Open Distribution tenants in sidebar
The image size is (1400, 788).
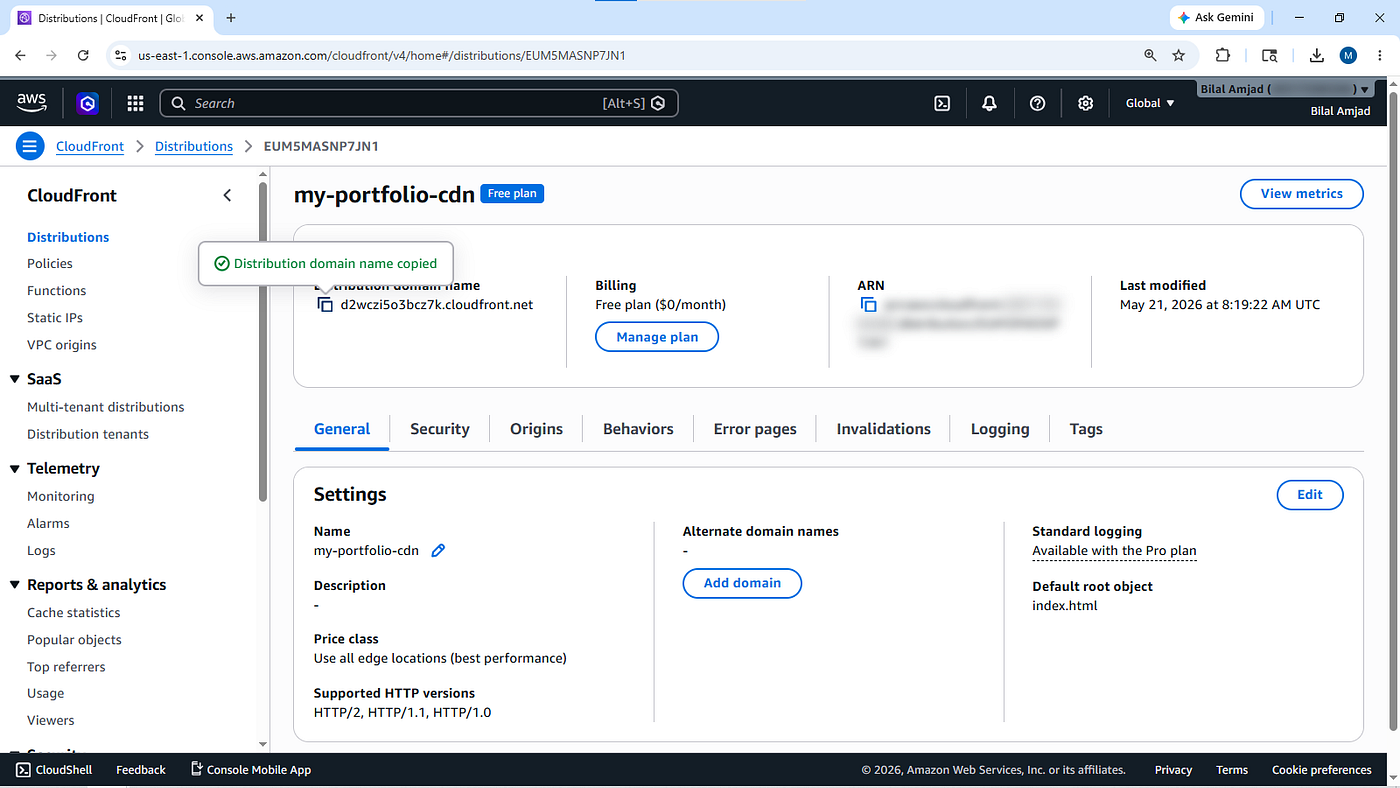(x=88, y=434)
